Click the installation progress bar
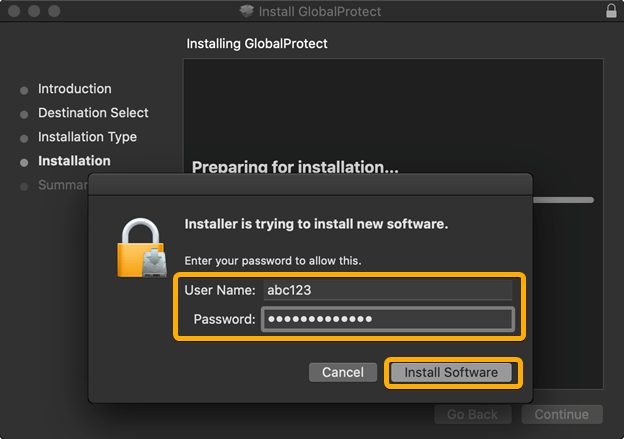Image resolution: width=624 pixels, height=439 pixels. pyautogui.click(x=565, y=200)
